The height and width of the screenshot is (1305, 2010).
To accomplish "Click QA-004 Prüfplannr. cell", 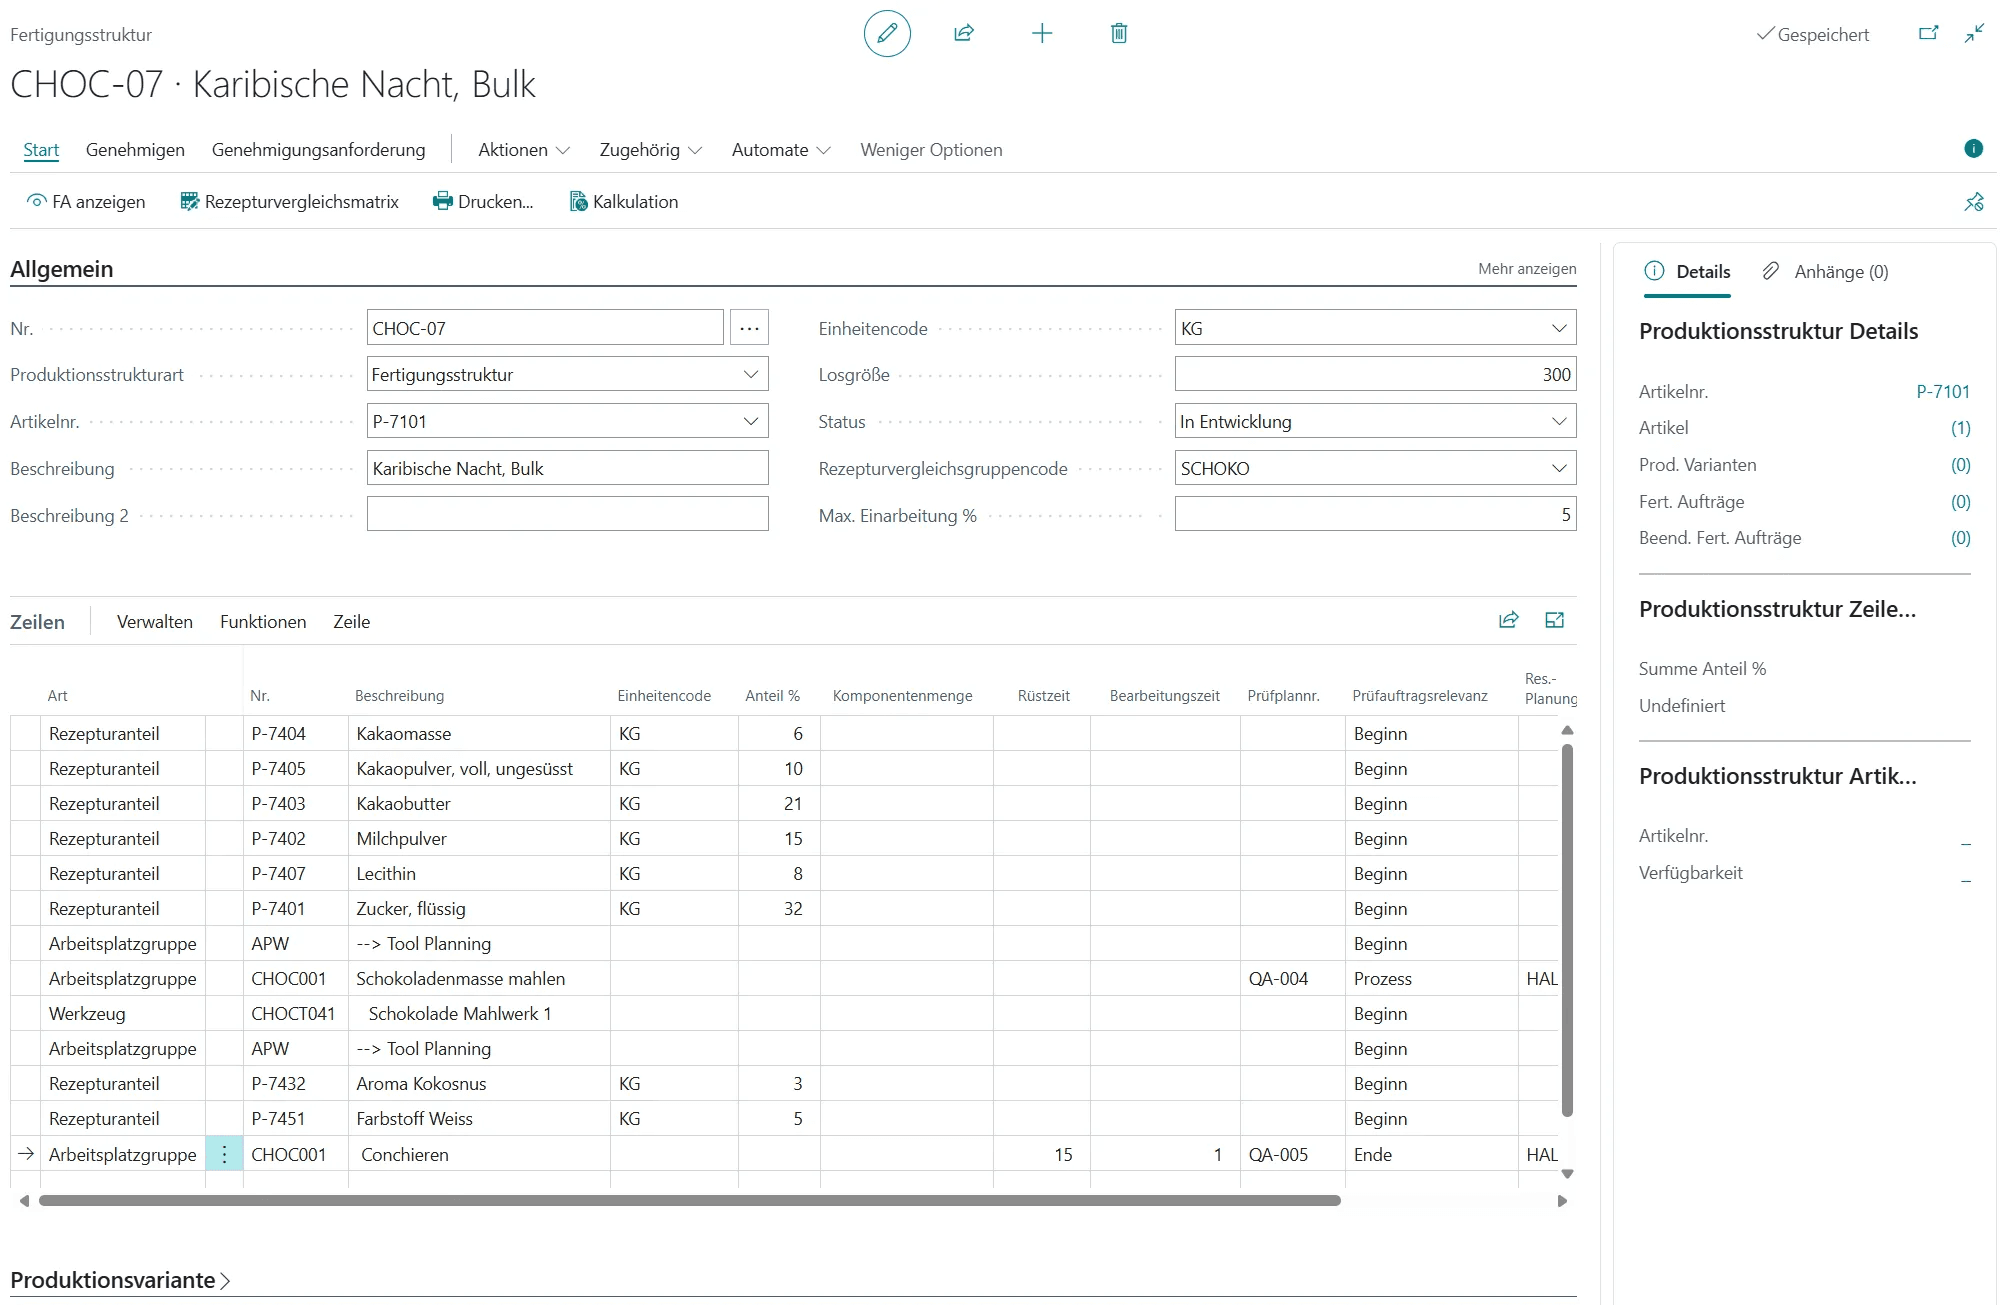I will pyautogui.click(x=1292, y=979).
